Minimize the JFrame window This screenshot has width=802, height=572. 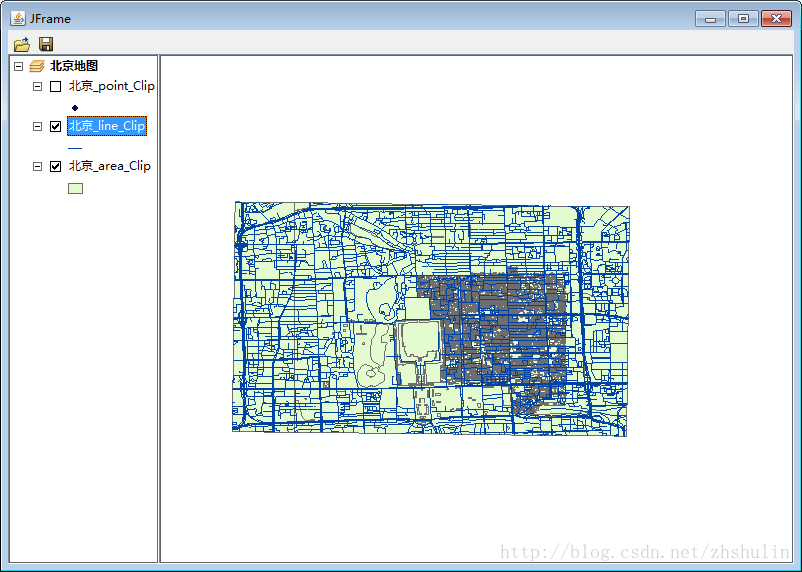click(710, 18)
